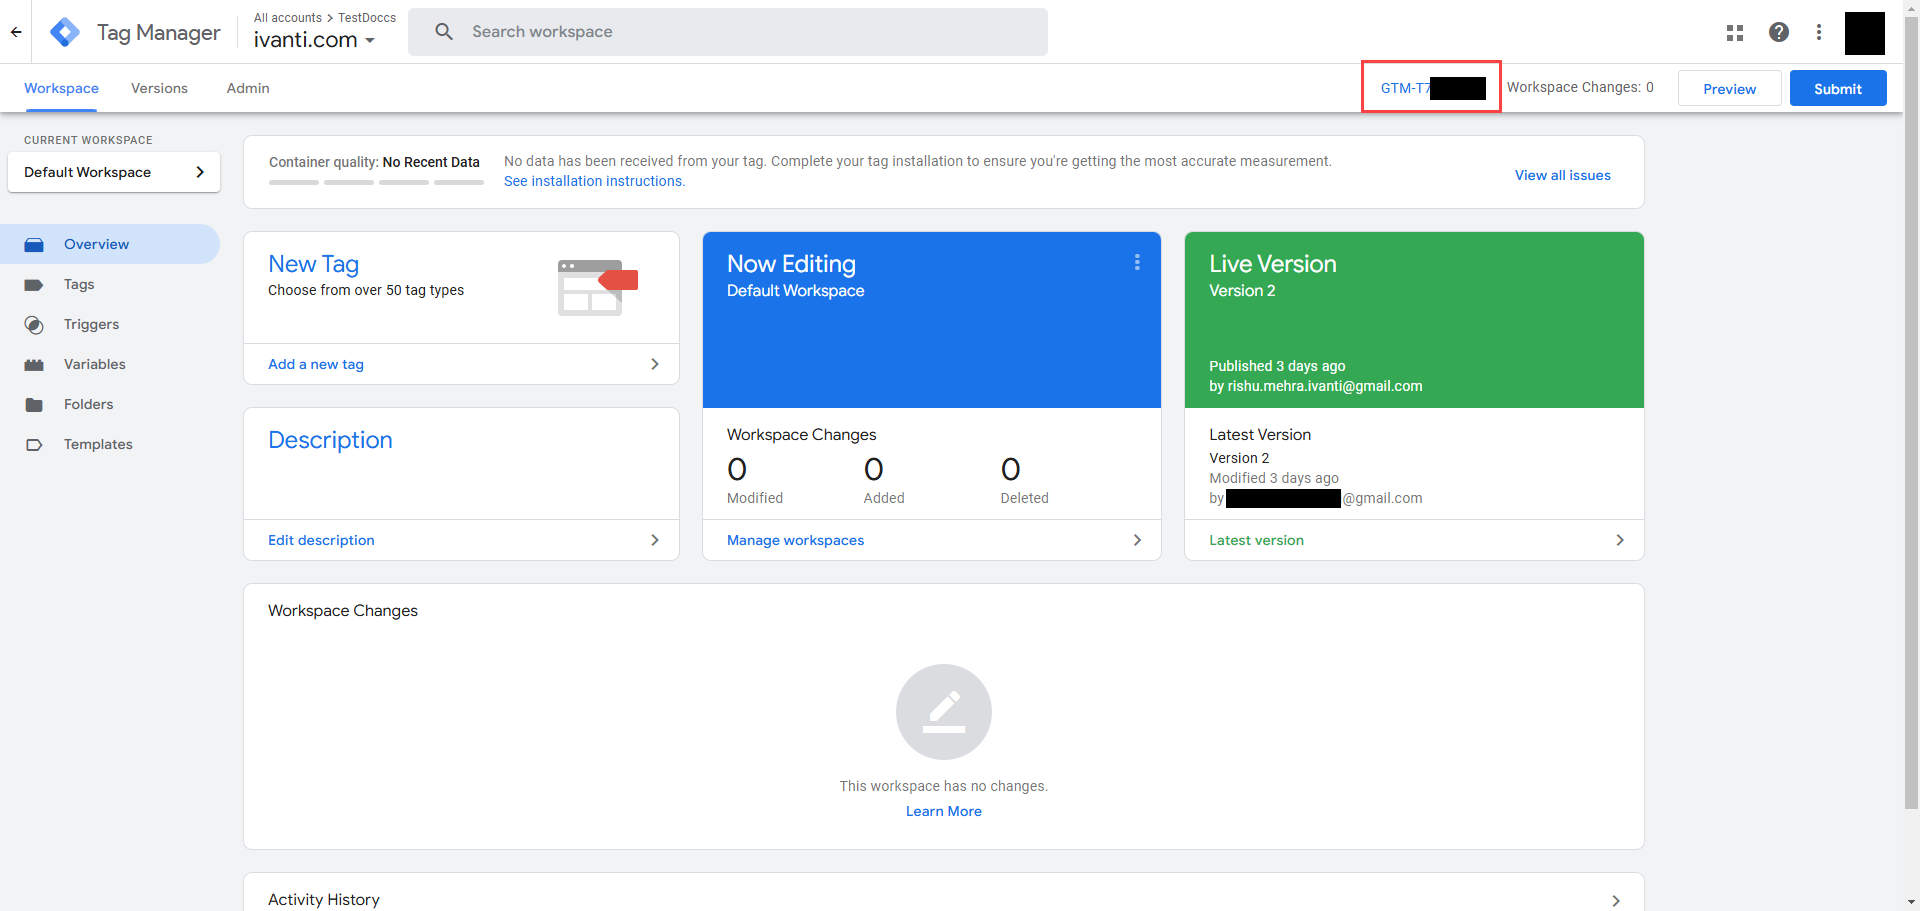
Task: Switch to the Admin tab
Action: [248, 88]
